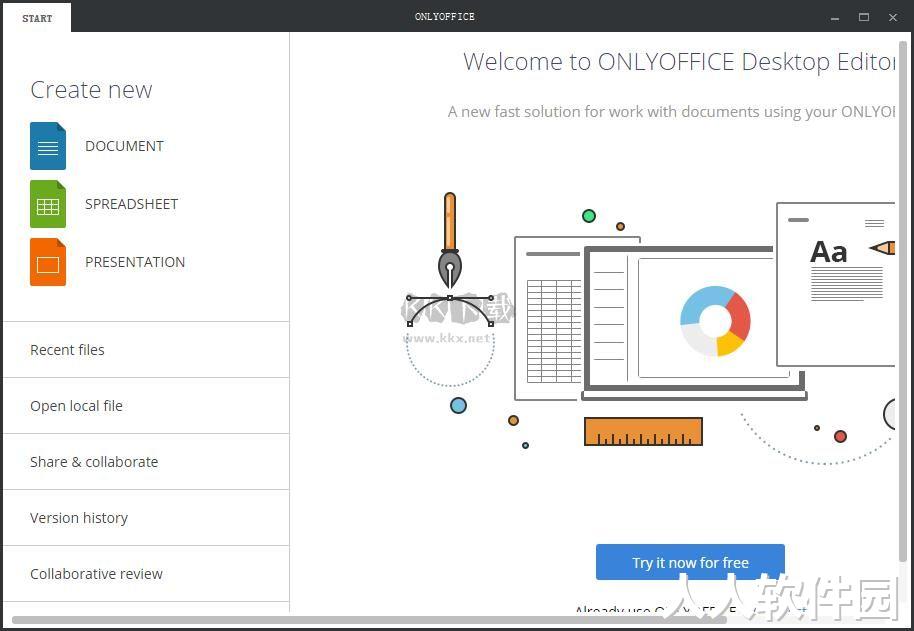Choose Open local file
914x631 pixels.
pyautogui.click(x=146, y=406)
